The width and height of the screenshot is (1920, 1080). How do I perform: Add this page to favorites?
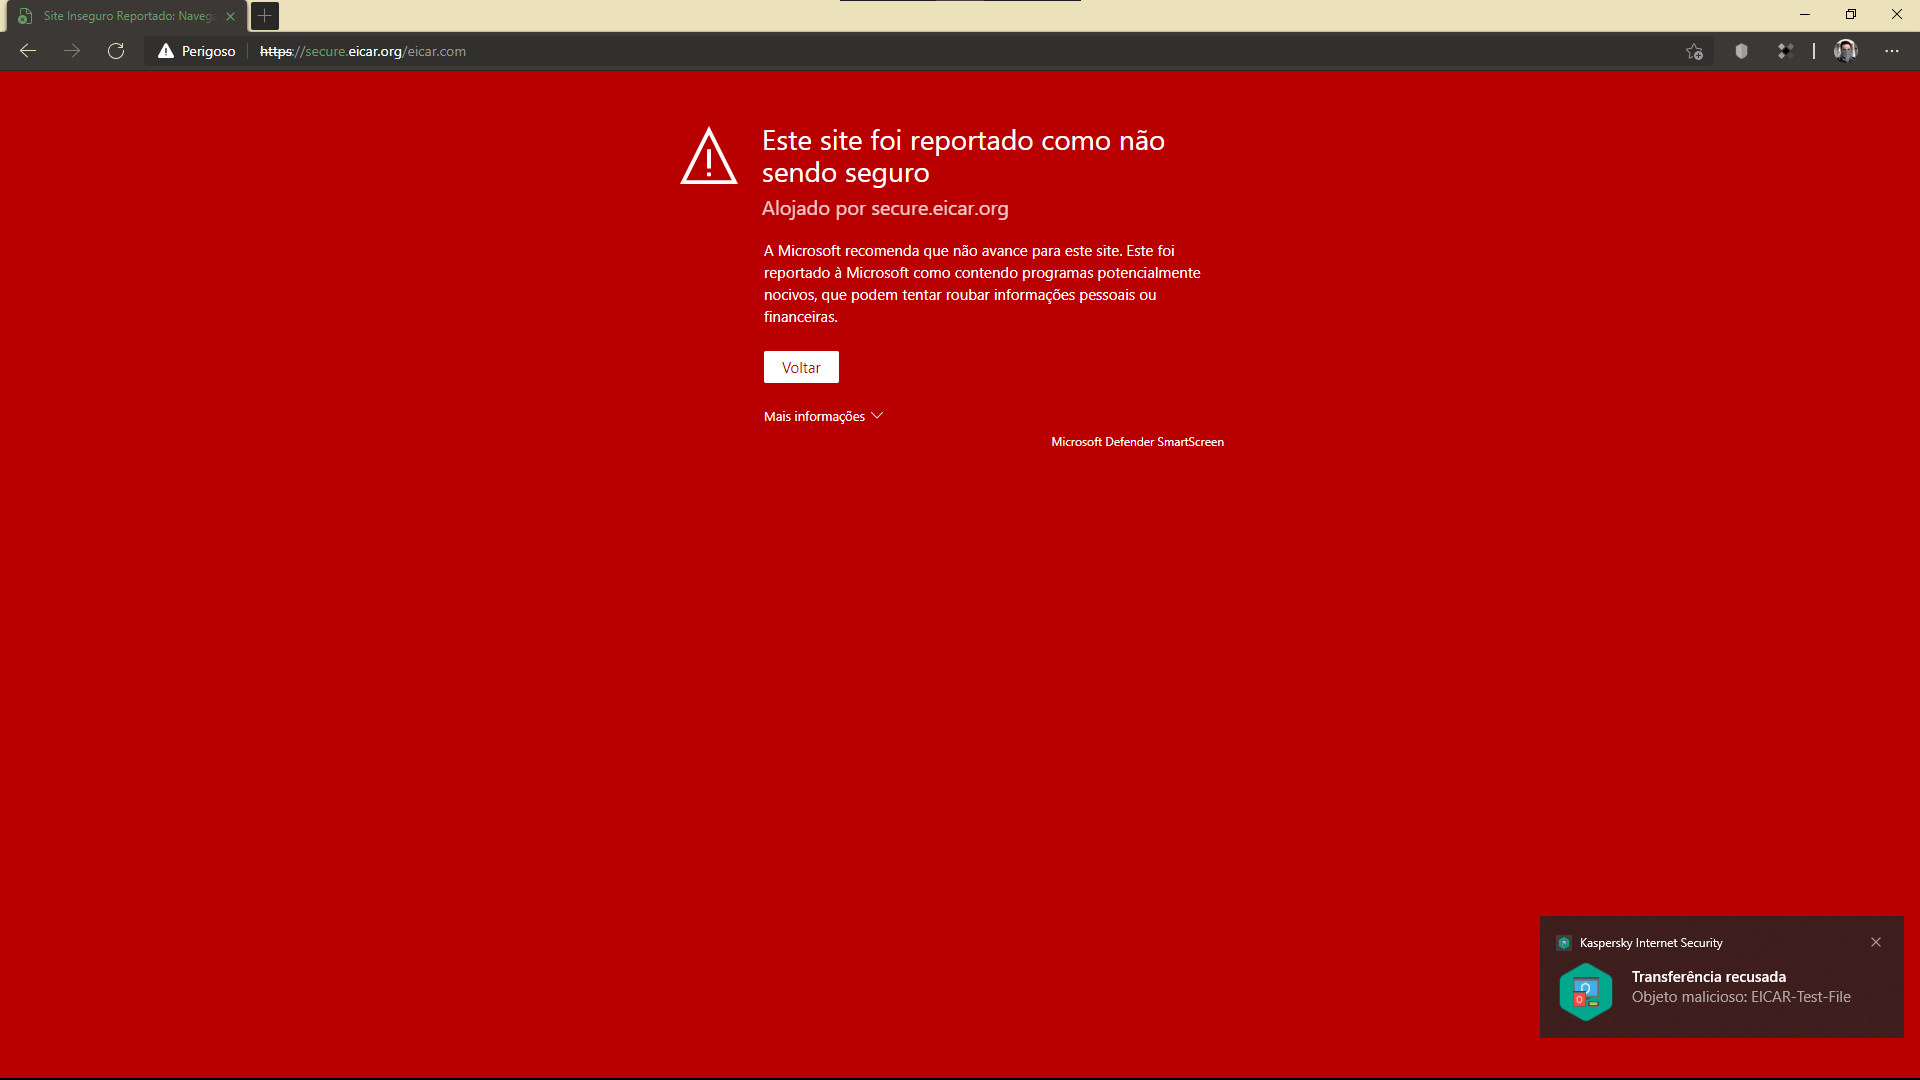click(1694, 51)
